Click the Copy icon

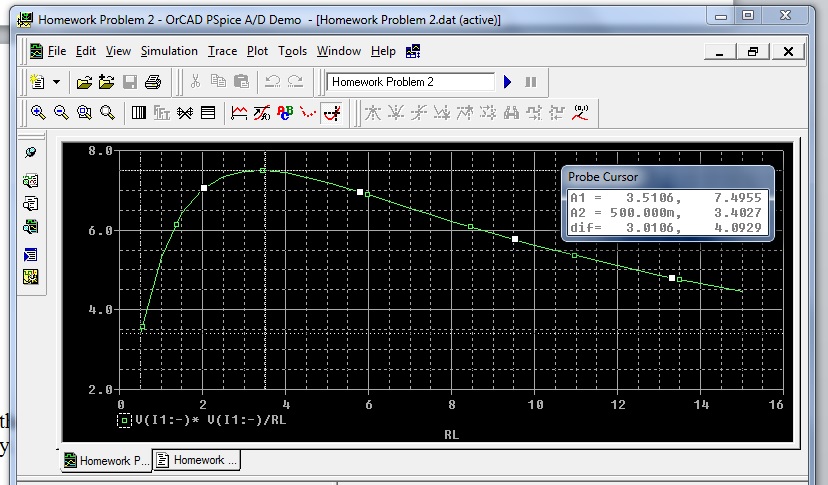click(x=218, y=81)
